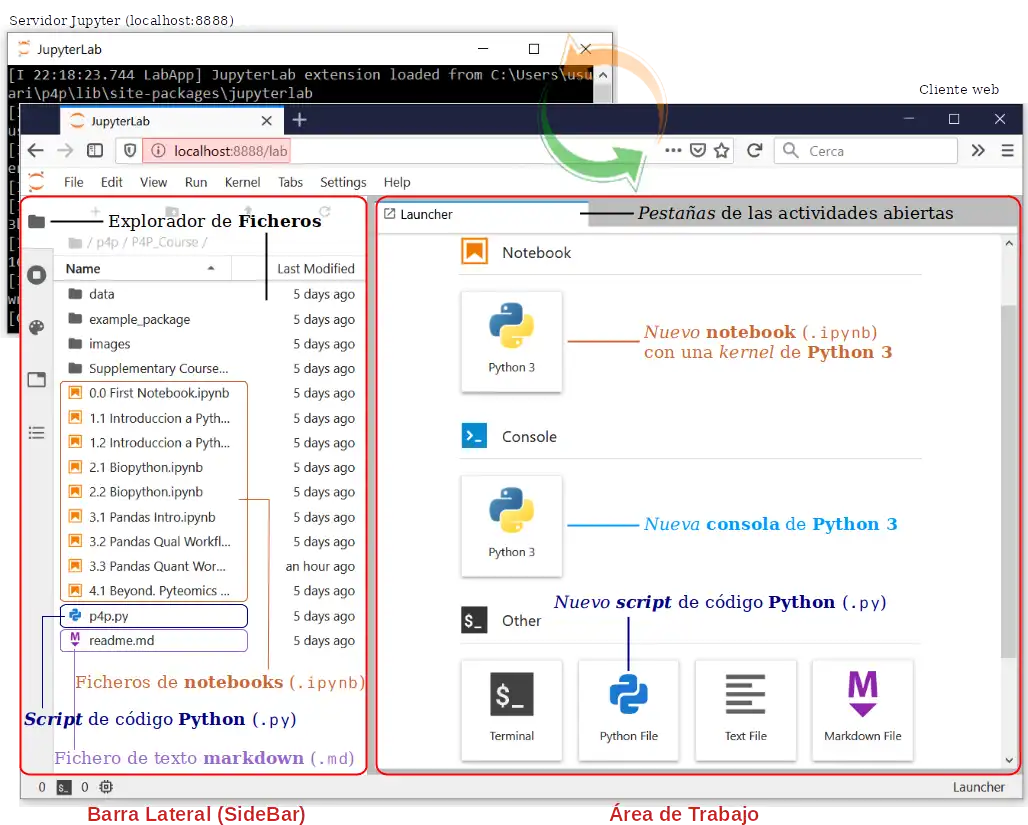
Task: Select the Supplementary Course folder
Action: (x=210, y=369)
